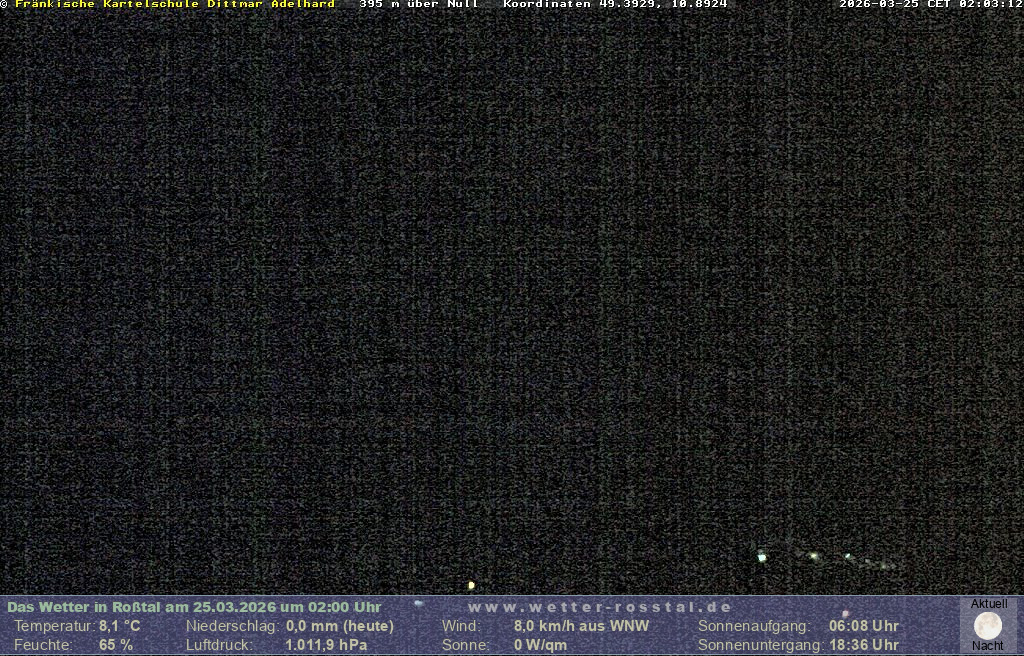The image size is (1024, 656).
Task: Click the 'Nacht' label below the moon
Action: [988, 646]
